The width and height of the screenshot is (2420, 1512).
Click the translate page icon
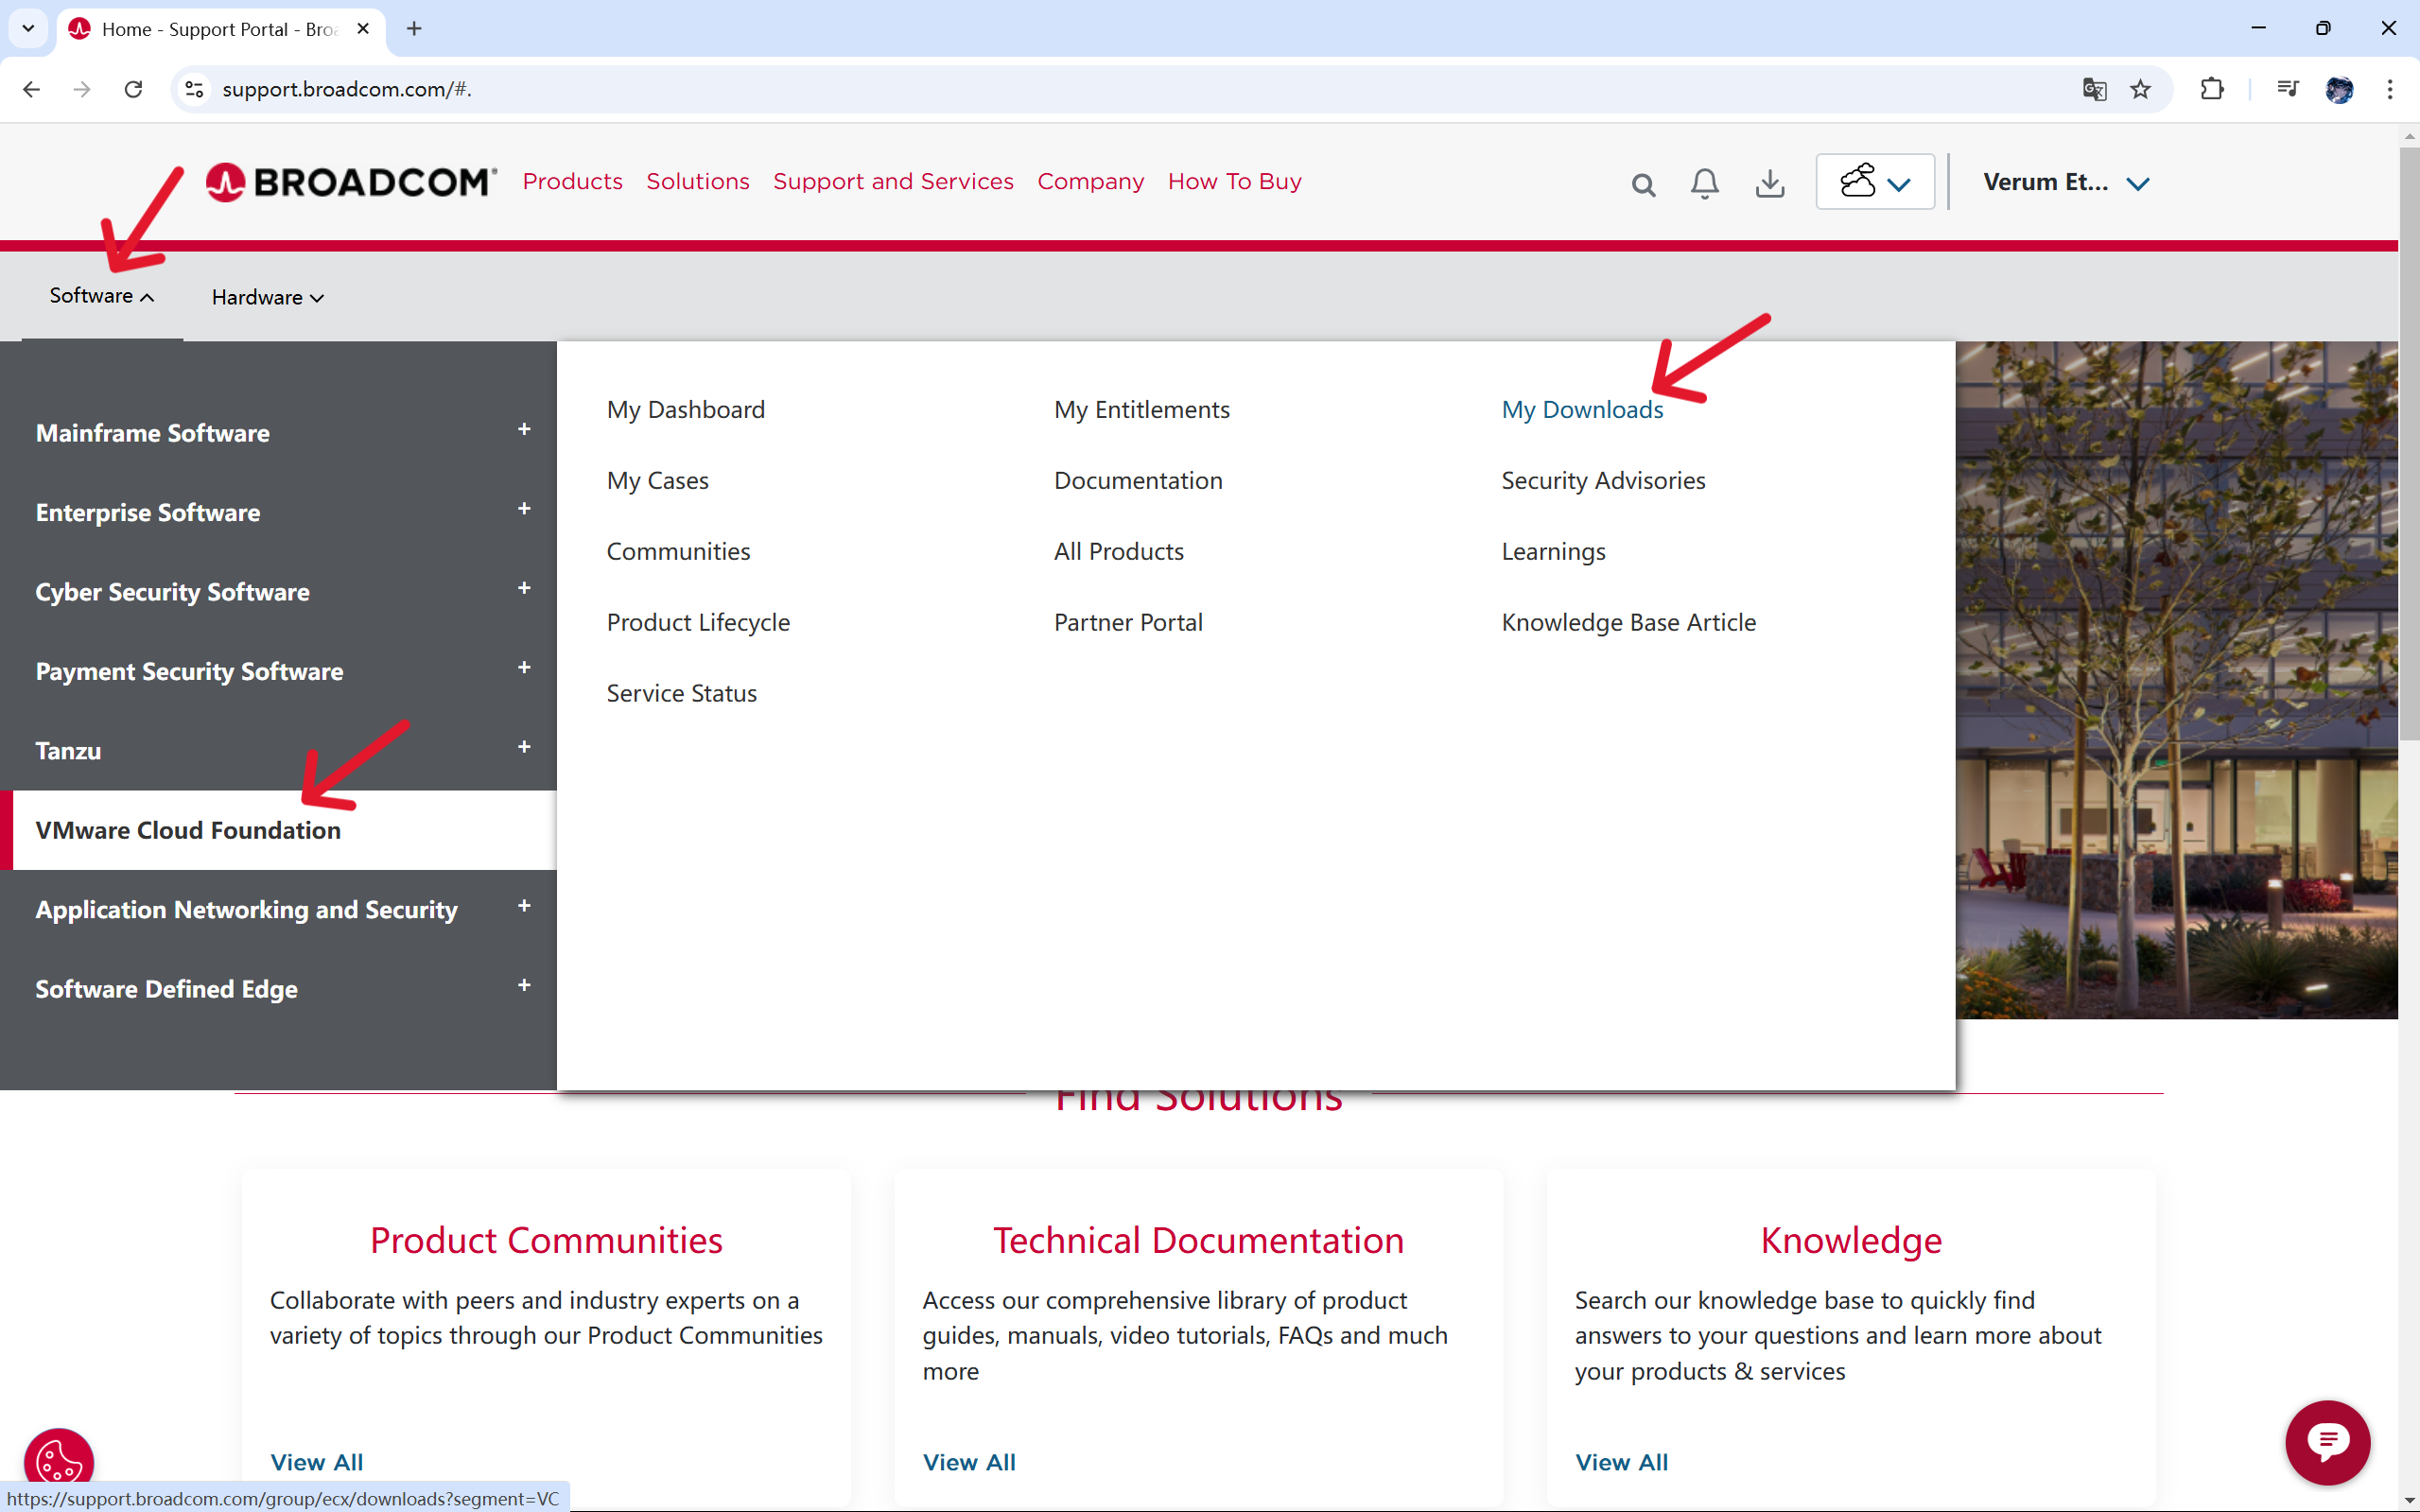point(2094,89)
